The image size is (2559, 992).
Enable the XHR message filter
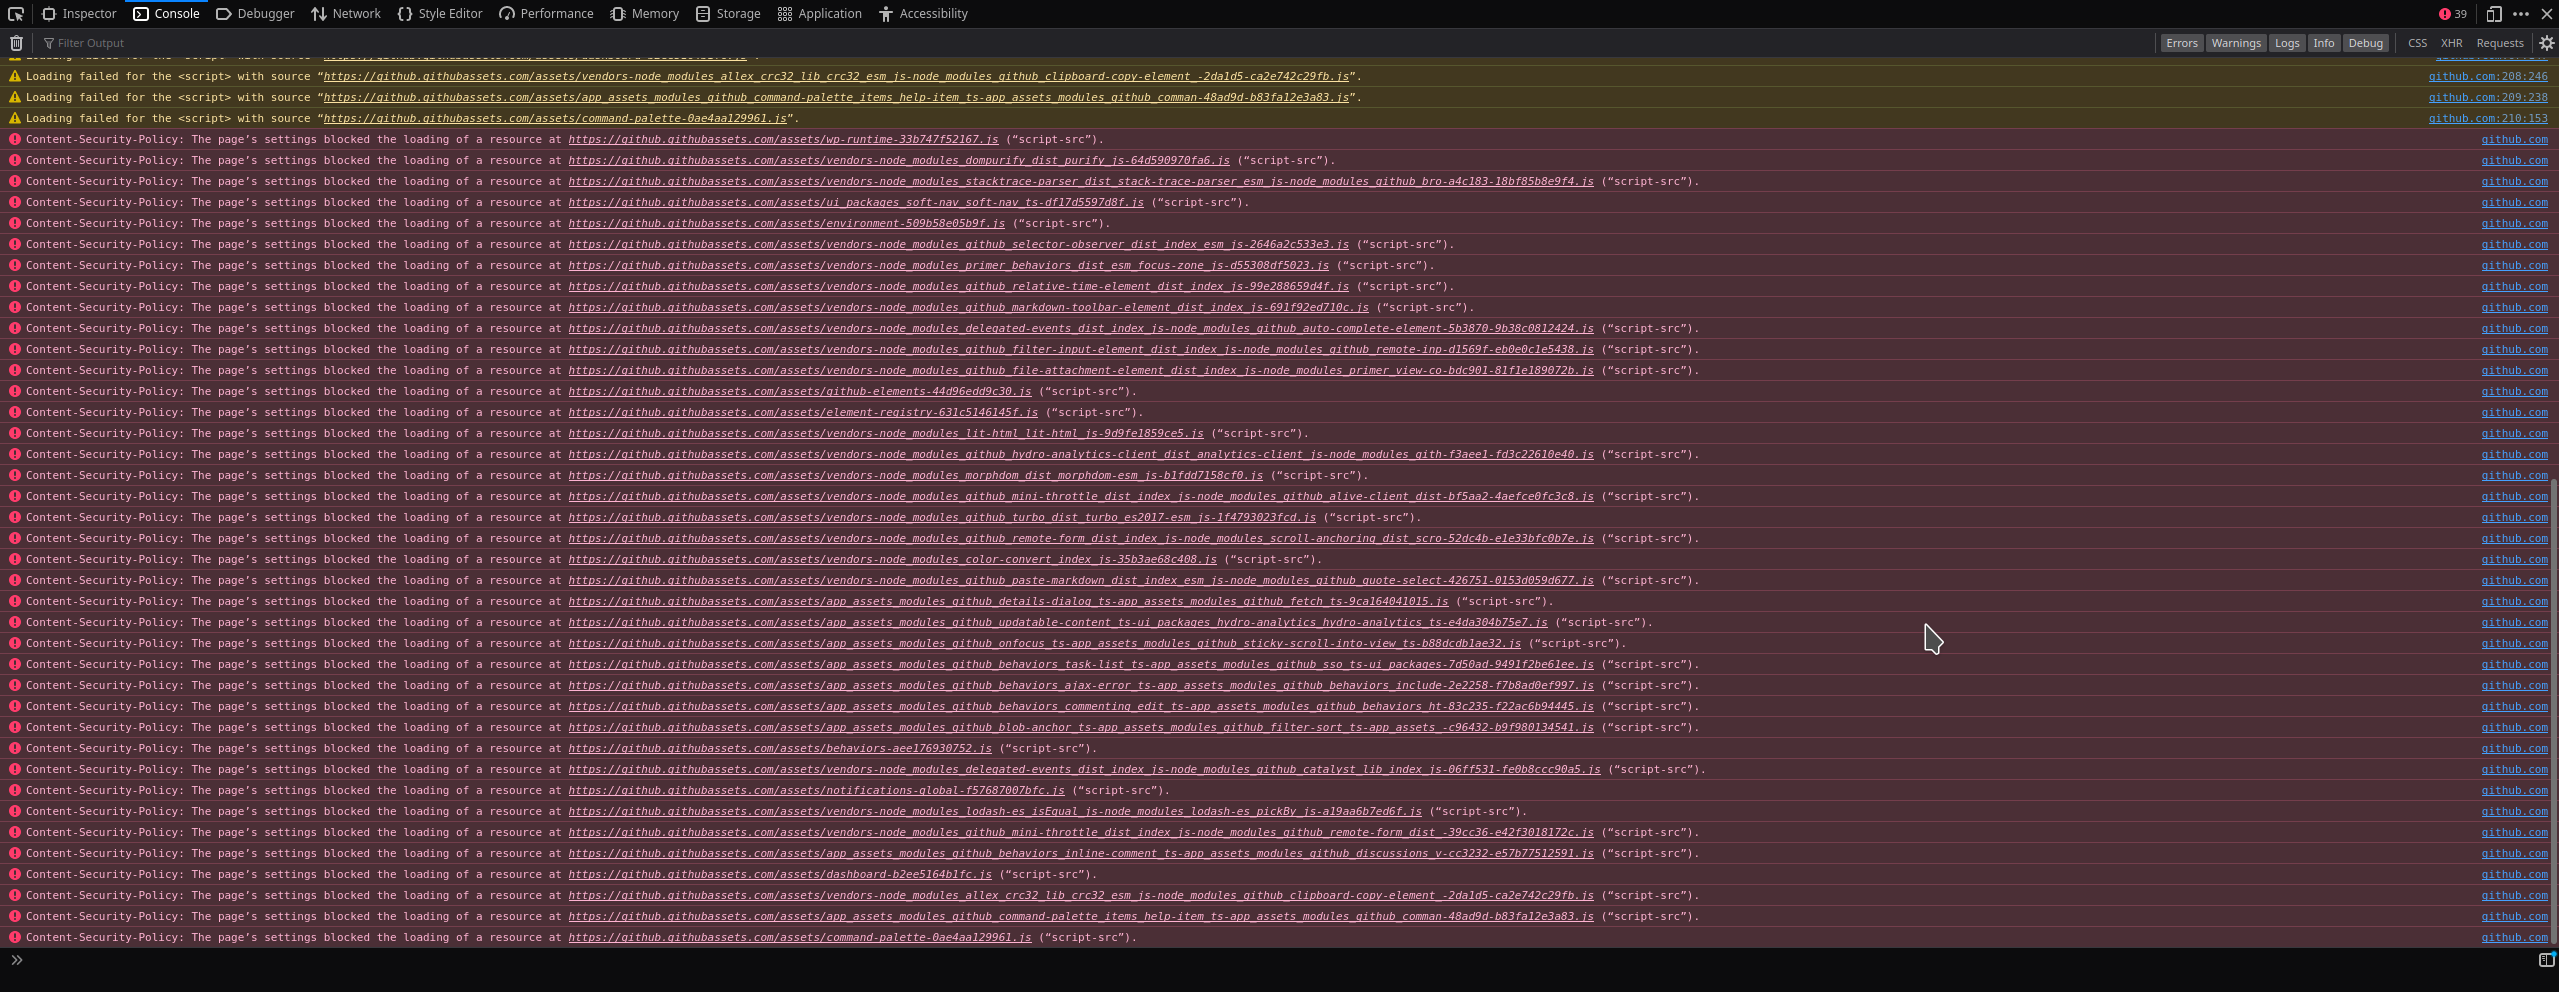[2453, 43]
